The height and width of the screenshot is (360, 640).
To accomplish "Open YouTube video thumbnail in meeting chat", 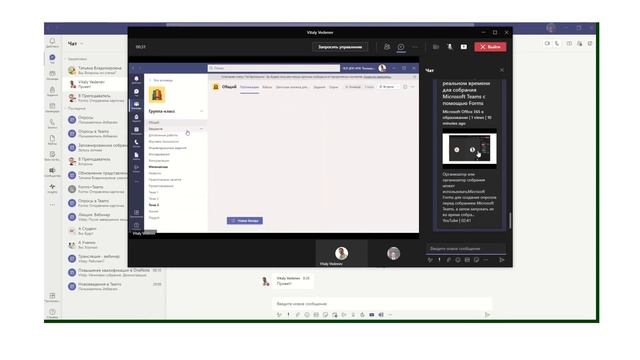I will [469, 149].
